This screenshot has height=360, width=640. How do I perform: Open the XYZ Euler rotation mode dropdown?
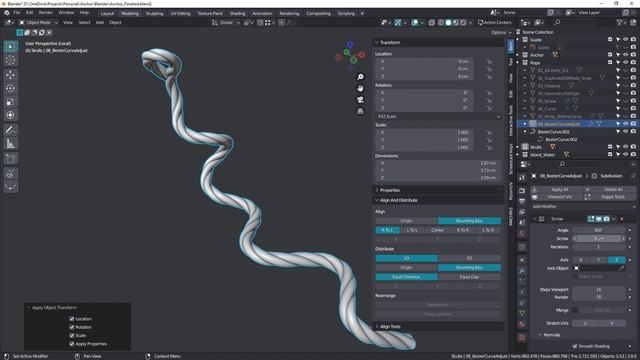point(438,117)
